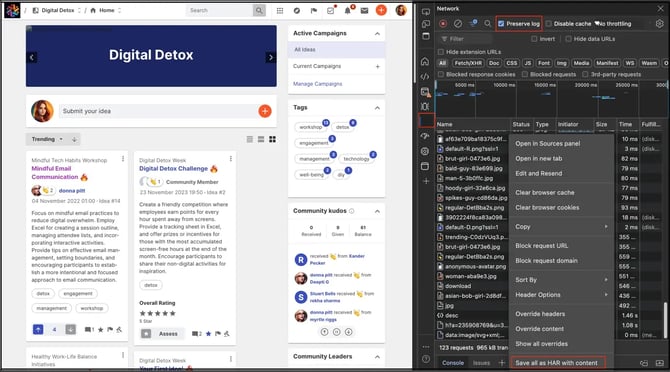Open the Trending sort dropdown

pyautogui.click(x=47, y=139)
